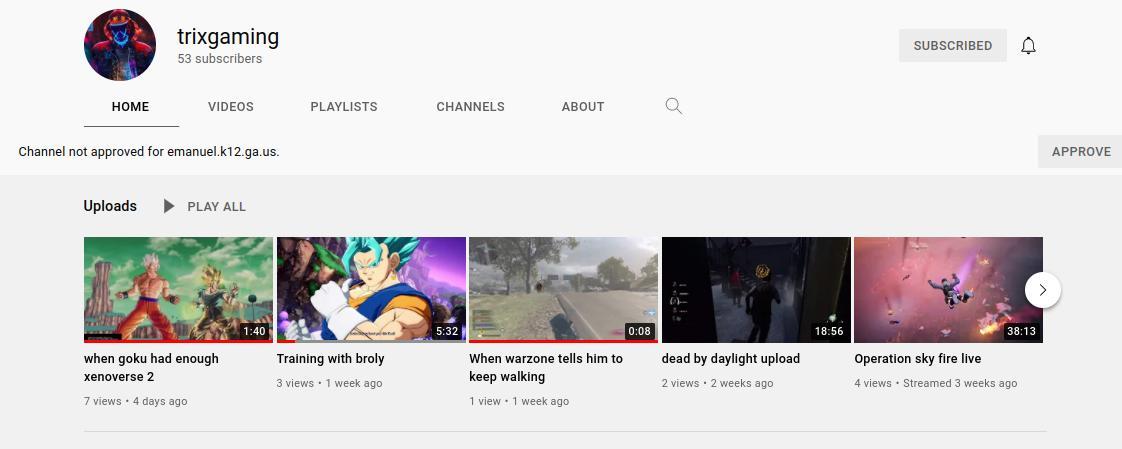Open the PLAYLISTS tab
The height and width of the screenshot is (449, 1122).
pyautogui.click(x=343, y=107)
